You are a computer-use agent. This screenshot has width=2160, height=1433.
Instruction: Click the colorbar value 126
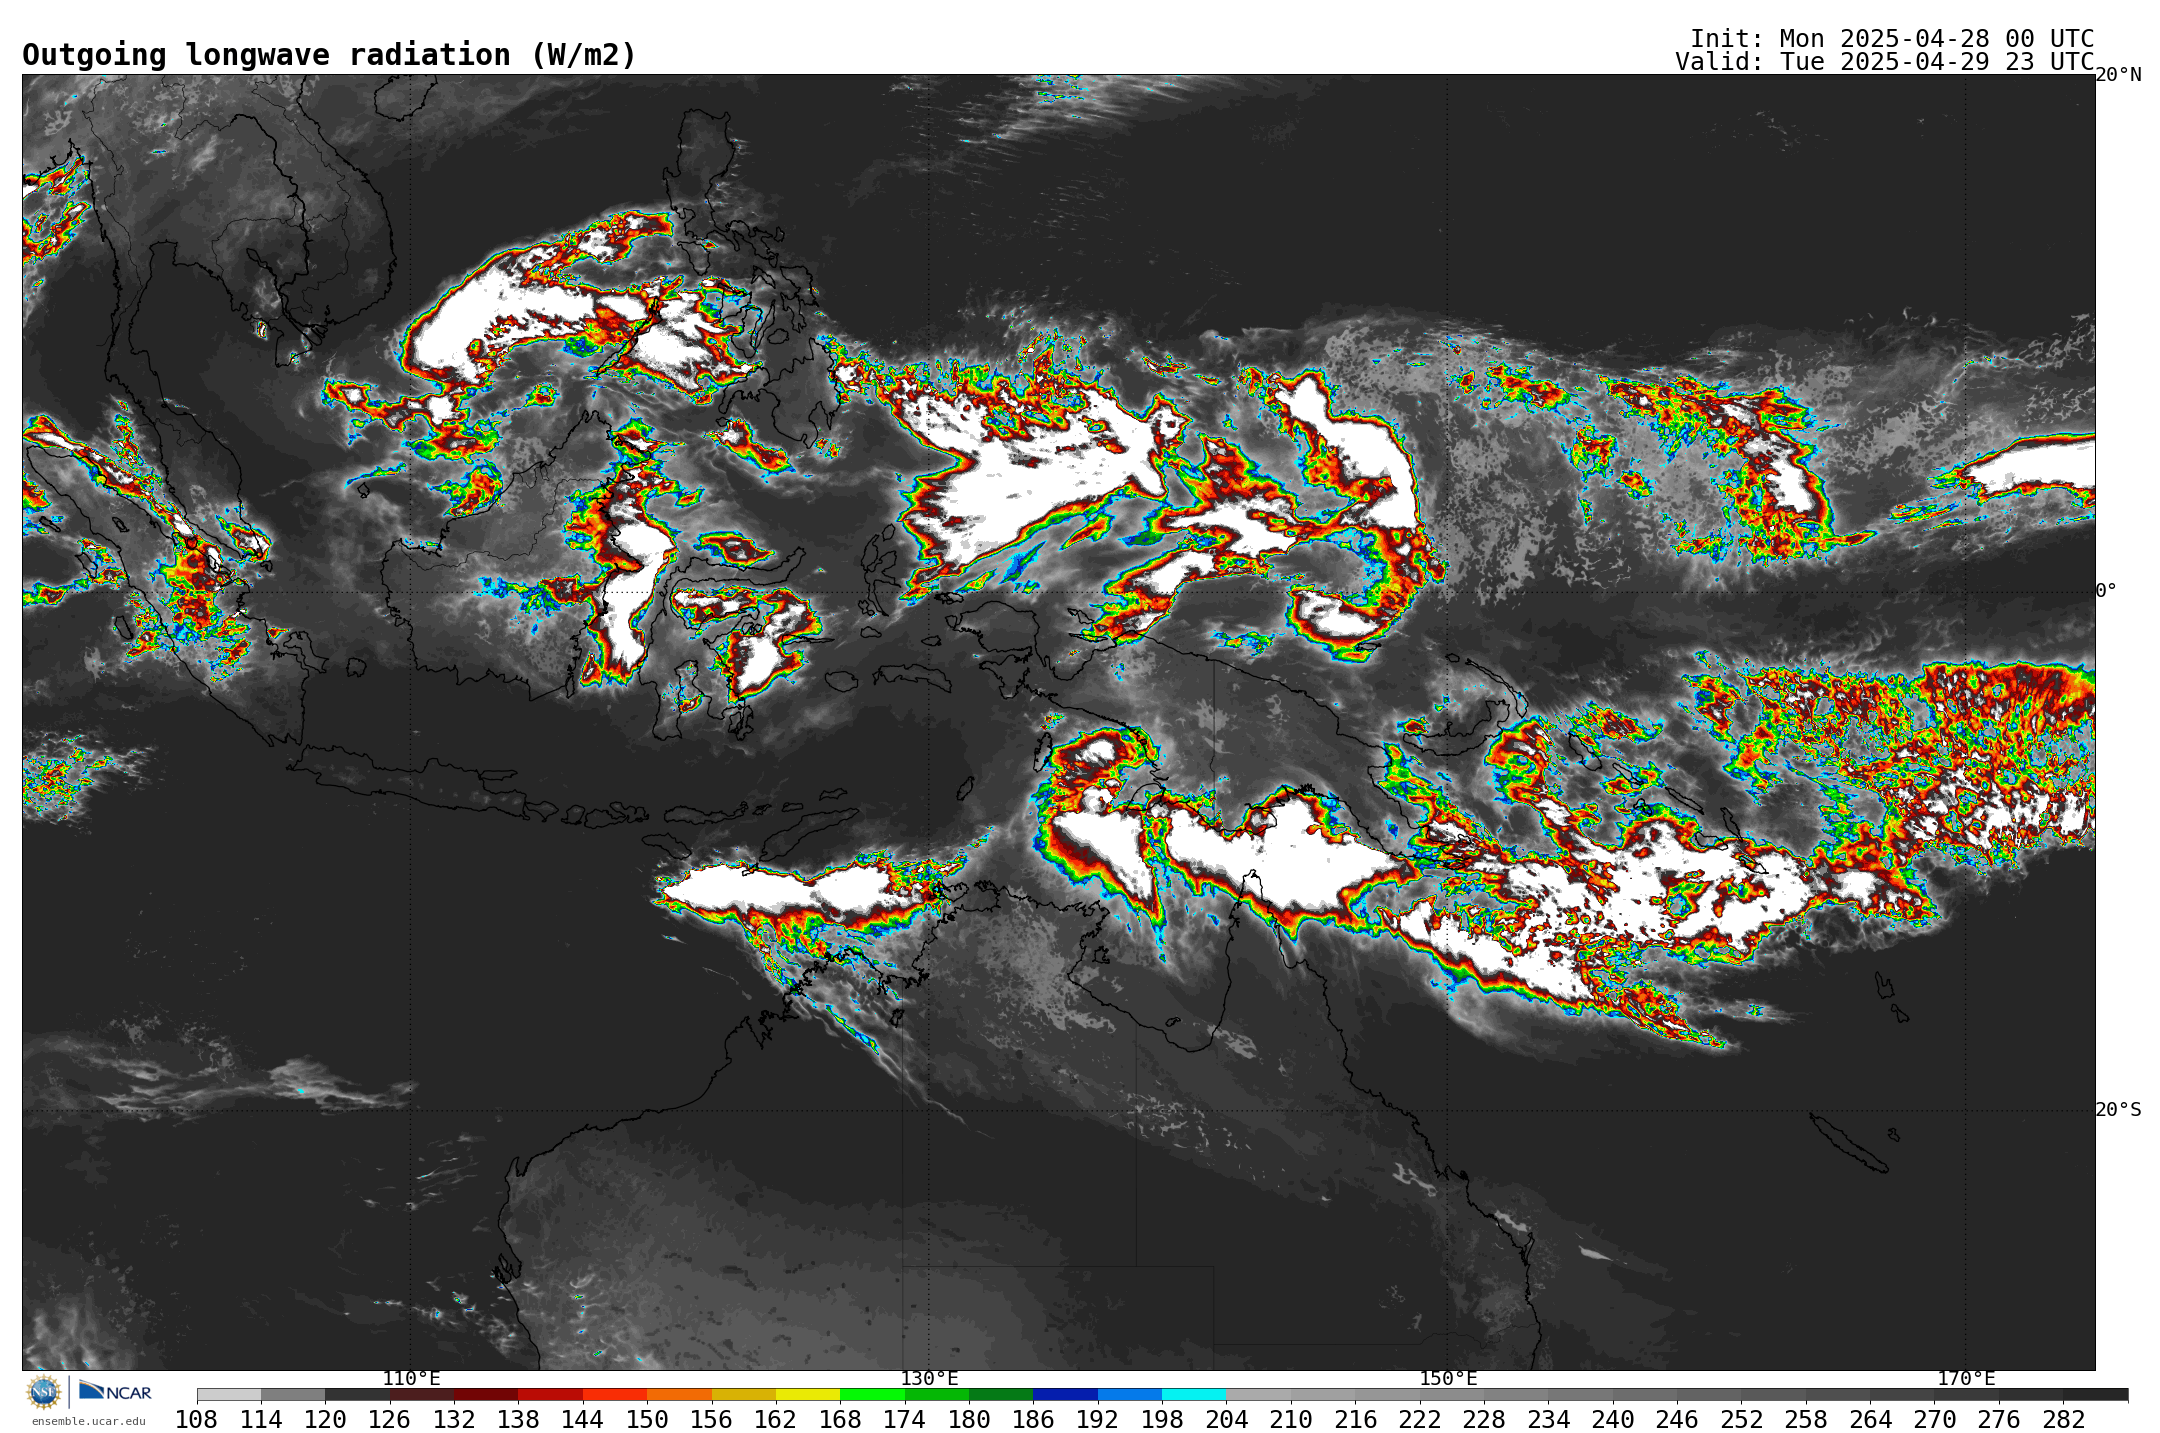390,1420
